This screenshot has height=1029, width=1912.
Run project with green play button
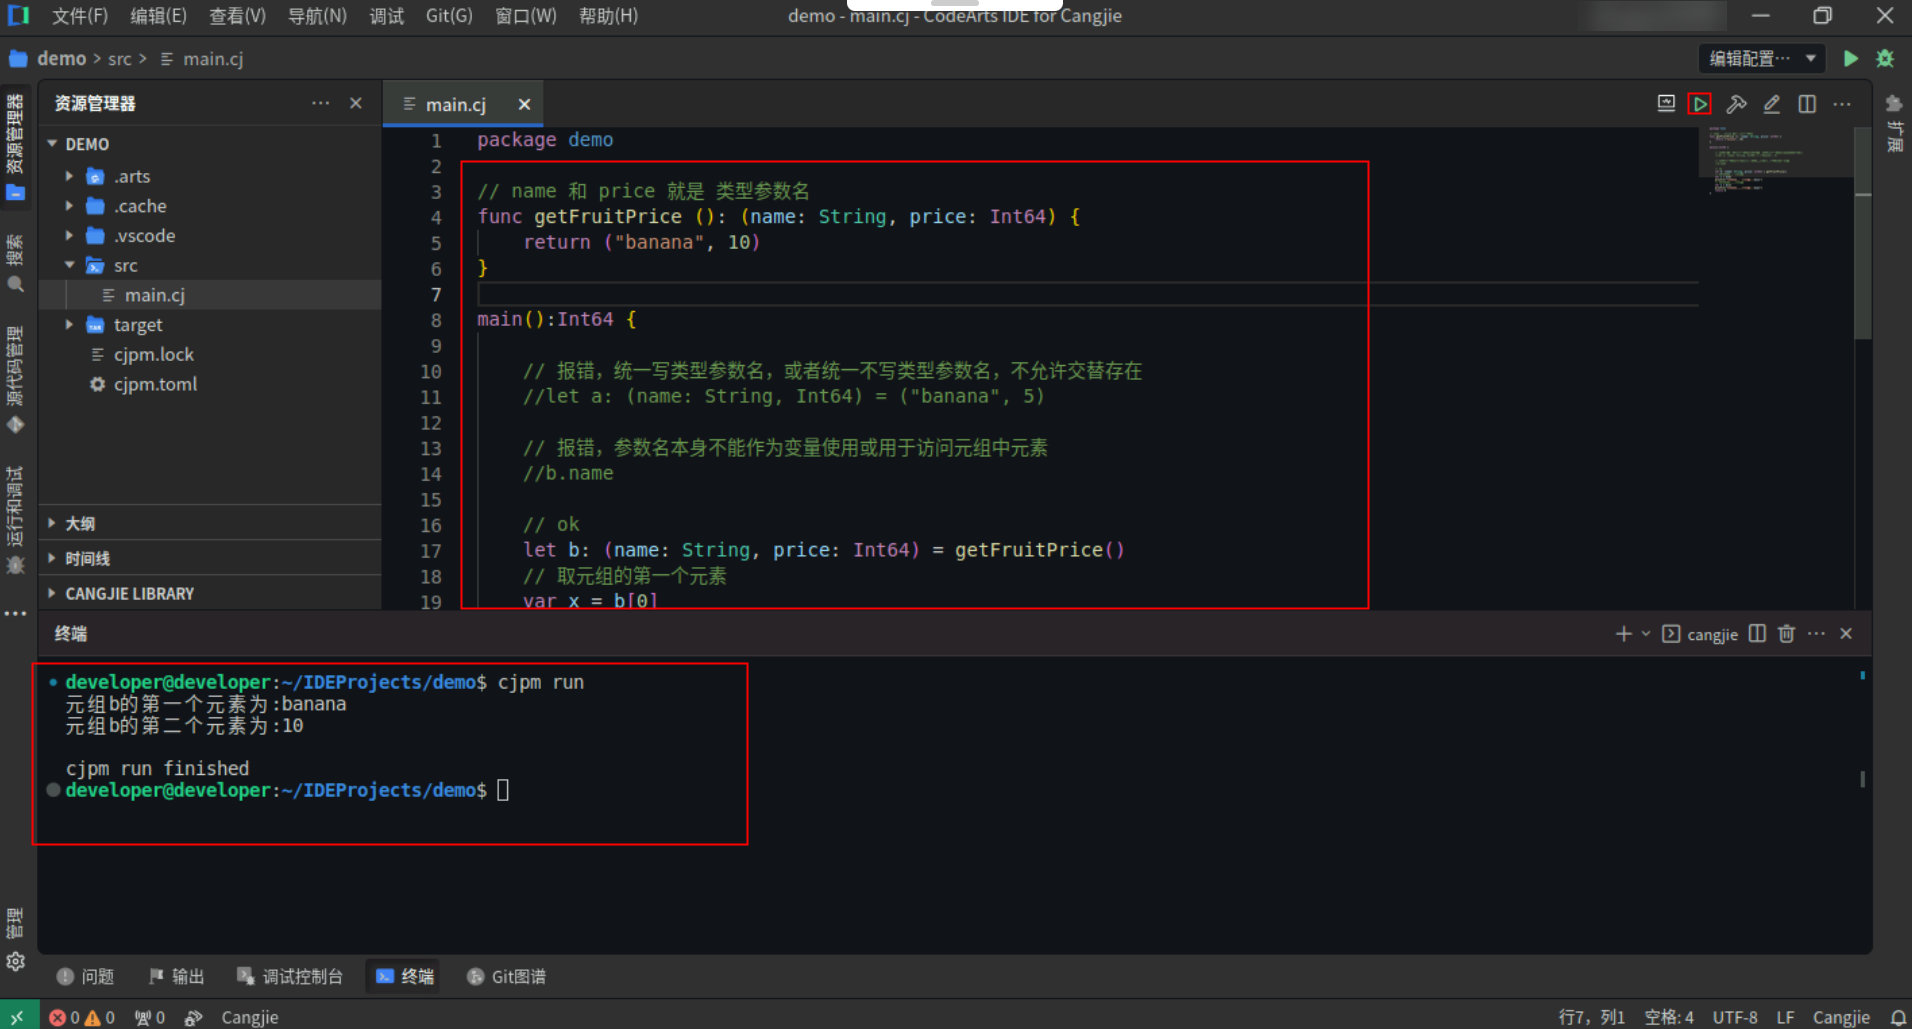point(1850,59)
